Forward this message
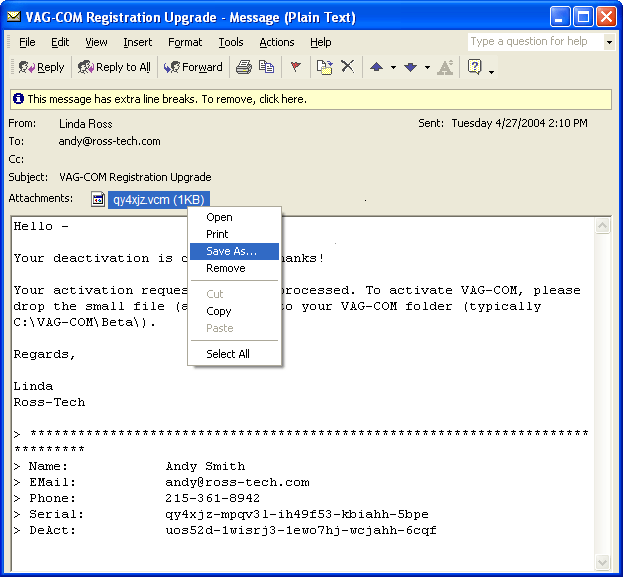The image size is (623, 577). pos(193,67)
